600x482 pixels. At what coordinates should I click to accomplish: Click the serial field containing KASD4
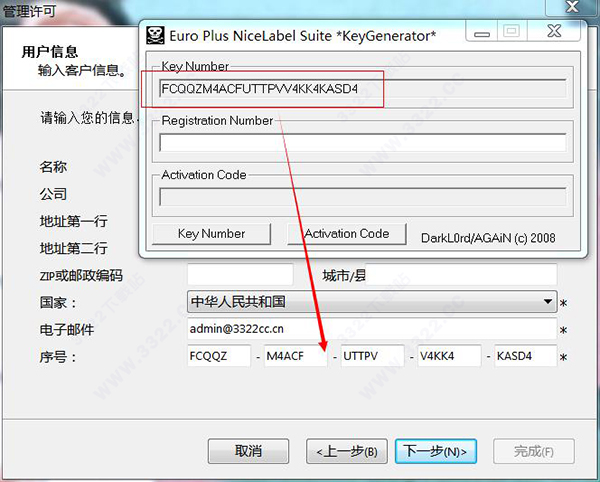[526, 356]
